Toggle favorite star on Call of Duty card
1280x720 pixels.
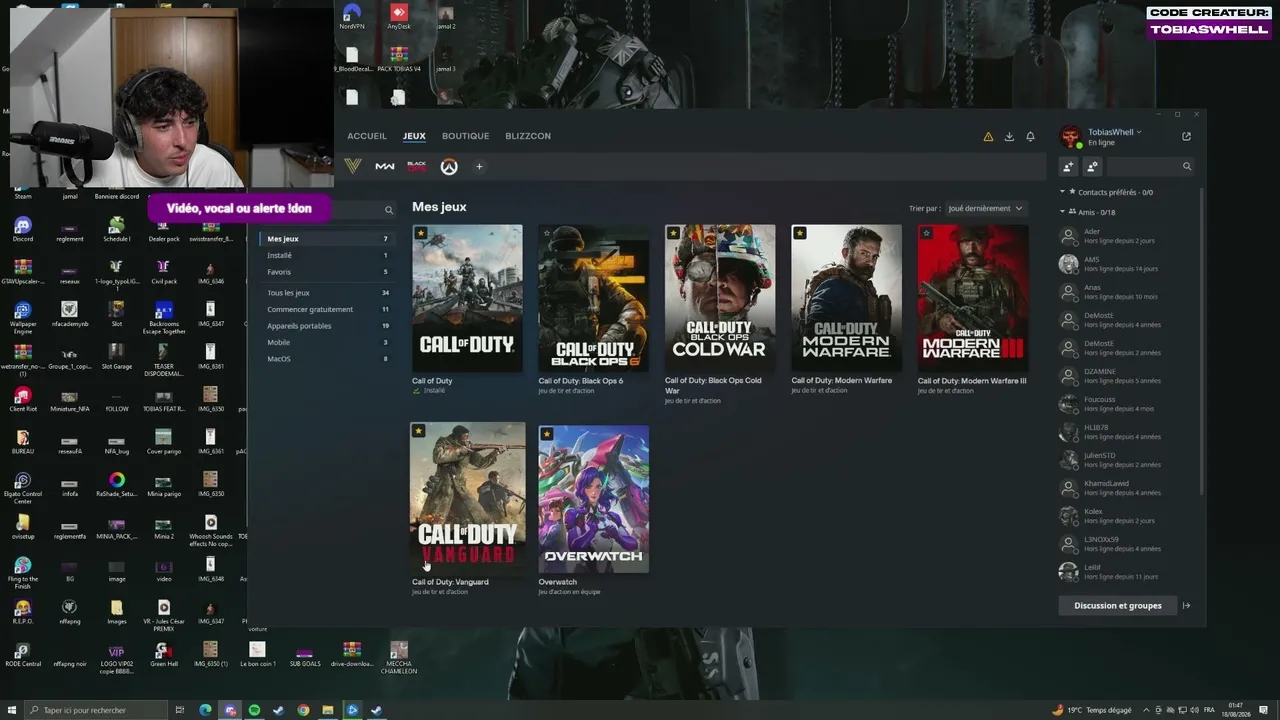pos(421,233)
